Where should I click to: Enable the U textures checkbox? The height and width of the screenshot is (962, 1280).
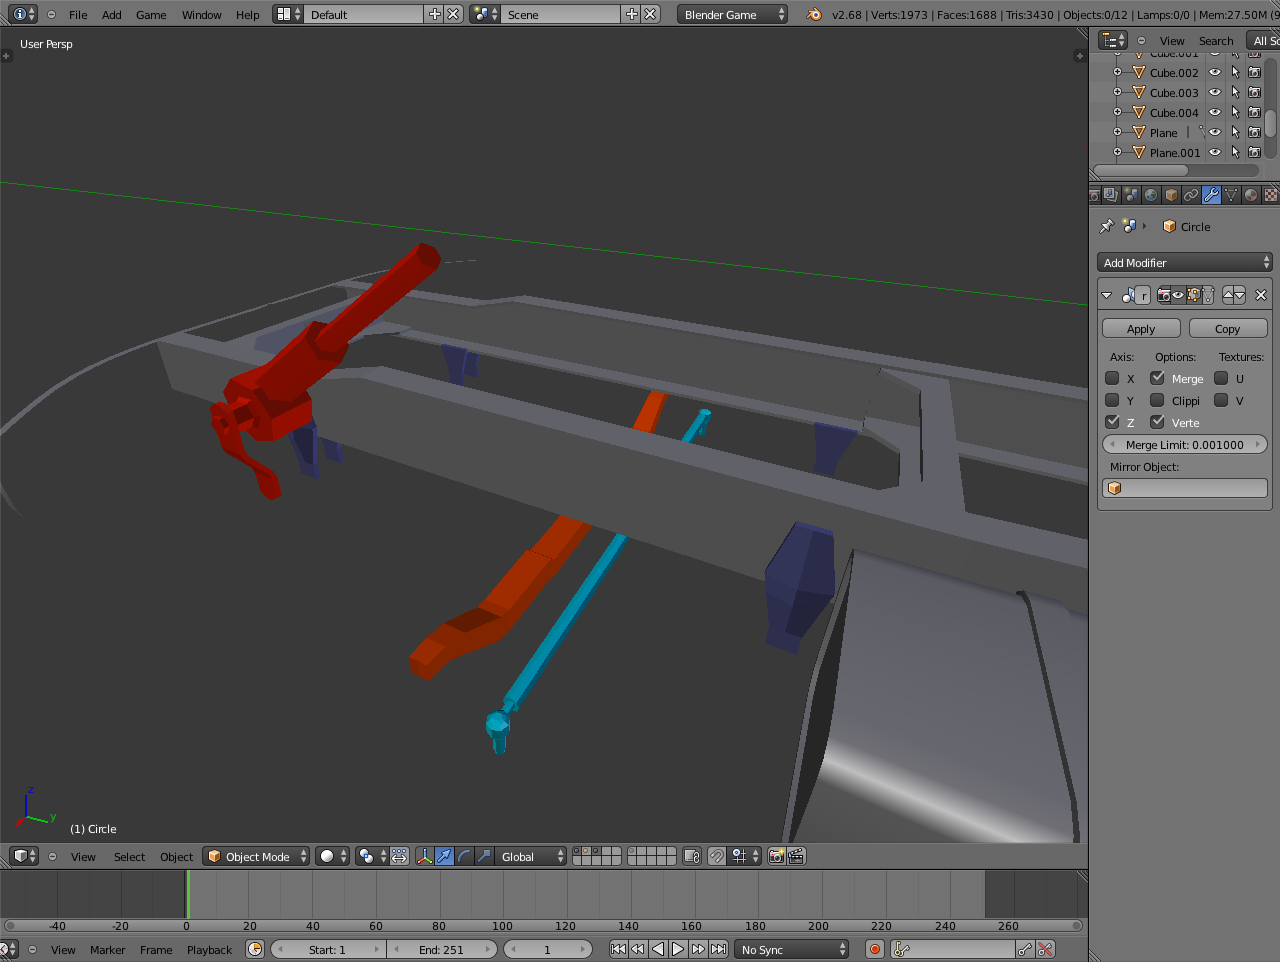[x=1221, y=378]
